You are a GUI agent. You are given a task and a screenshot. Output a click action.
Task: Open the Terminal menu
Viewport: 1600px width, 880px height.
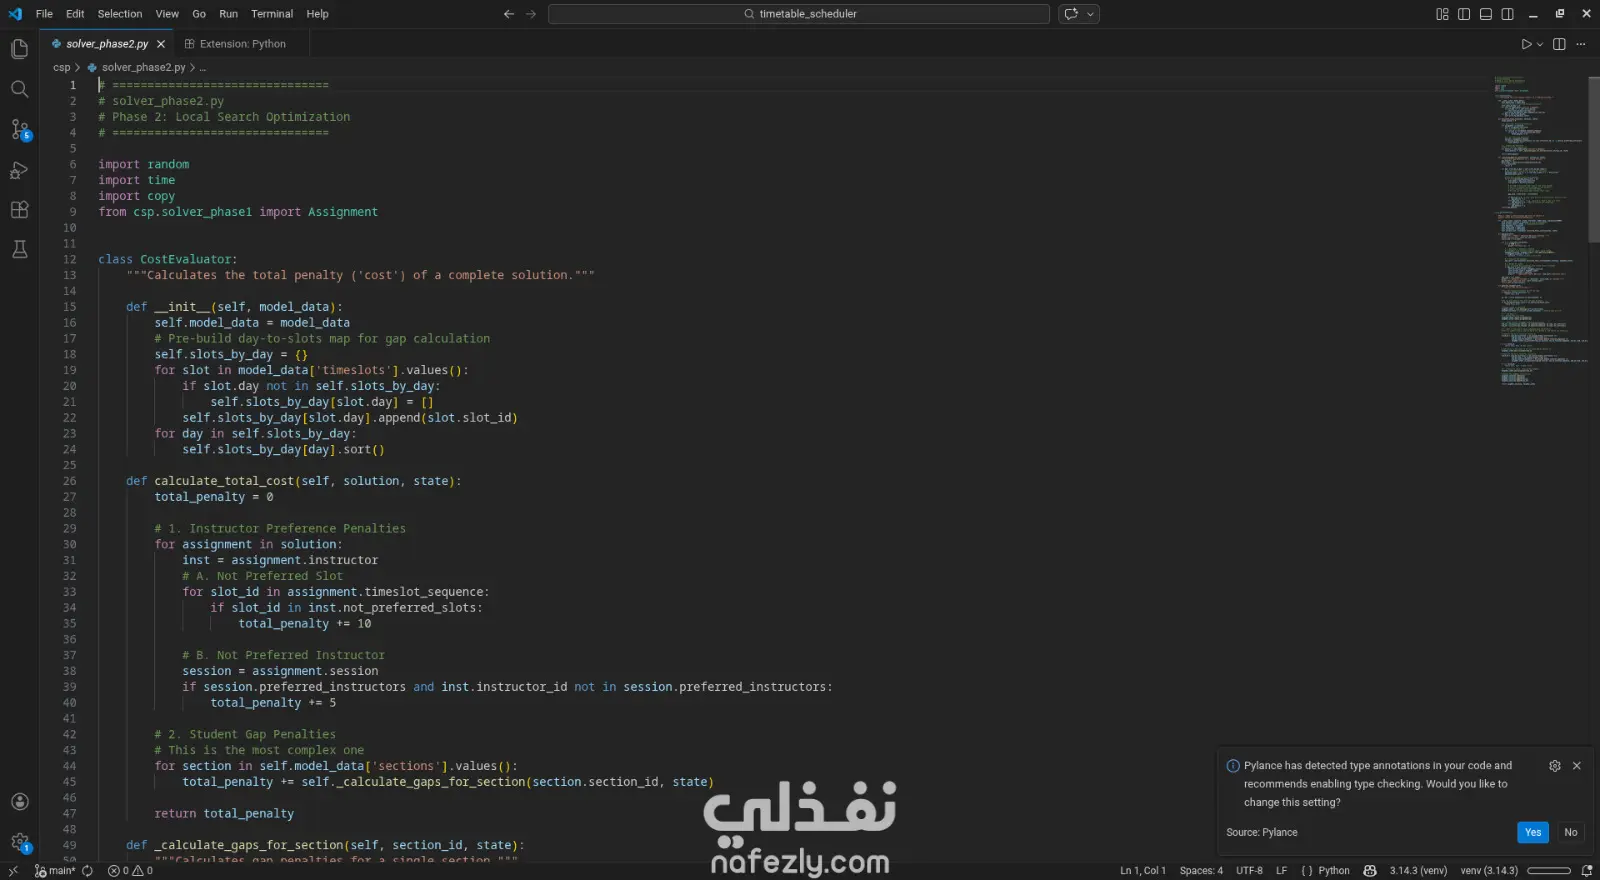coord(272,14)
